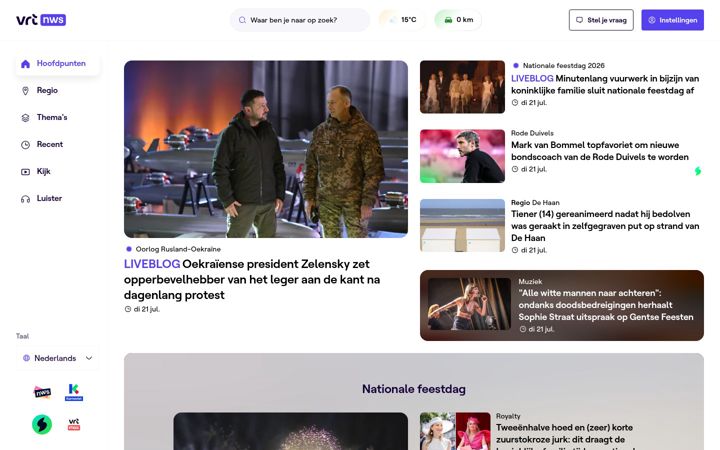
Task: Open the VRT MAX logo in sidebar
Action: (x=74, y=424)
